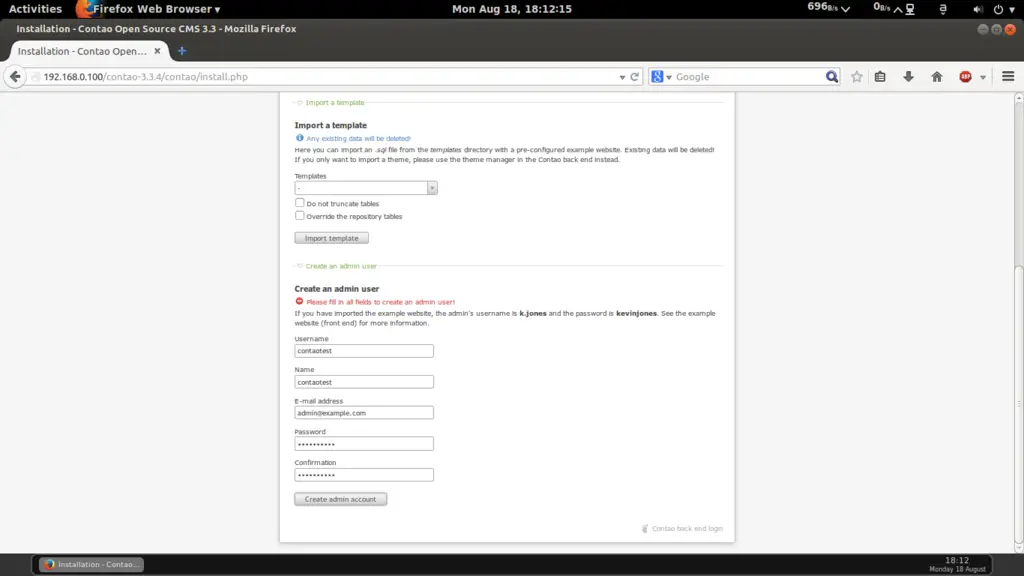Screen dimensions: 1024x576
Task: Click the E-mail address field
Action: 364,413
